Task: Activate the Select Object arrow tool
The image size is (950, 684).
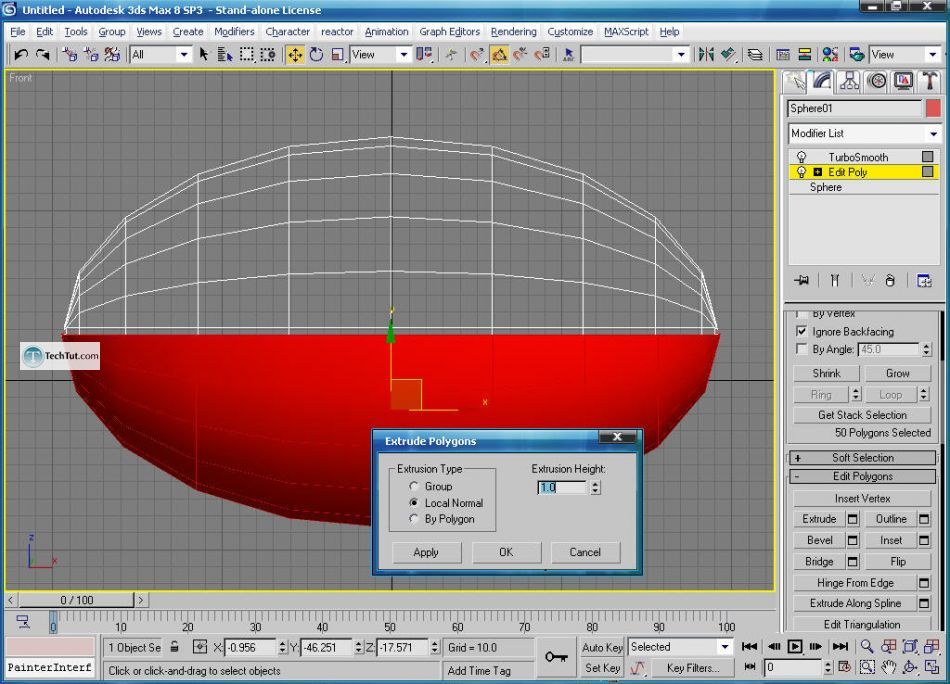Action: 204,55
